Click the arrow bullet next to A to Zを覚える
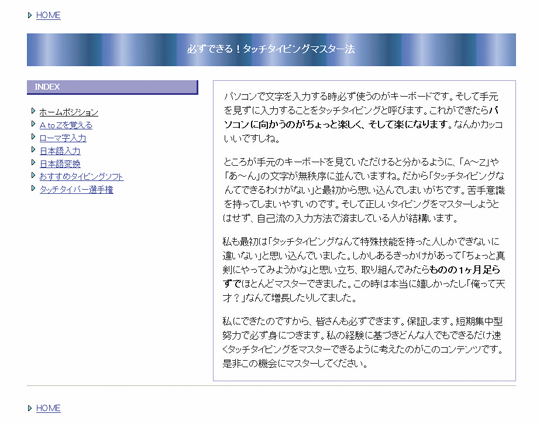The height and width of the screenshot is (424, 540). coord(33,124)
